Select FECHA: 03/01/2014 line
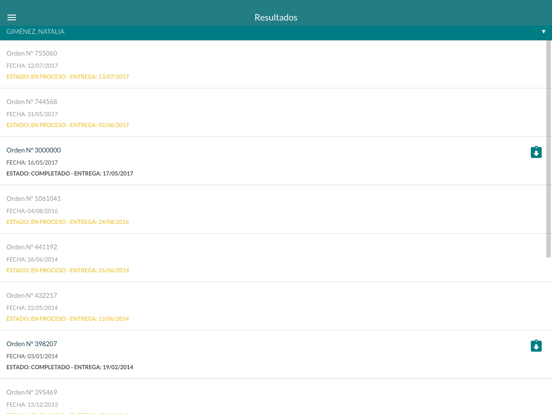 (x=32, y=356)
